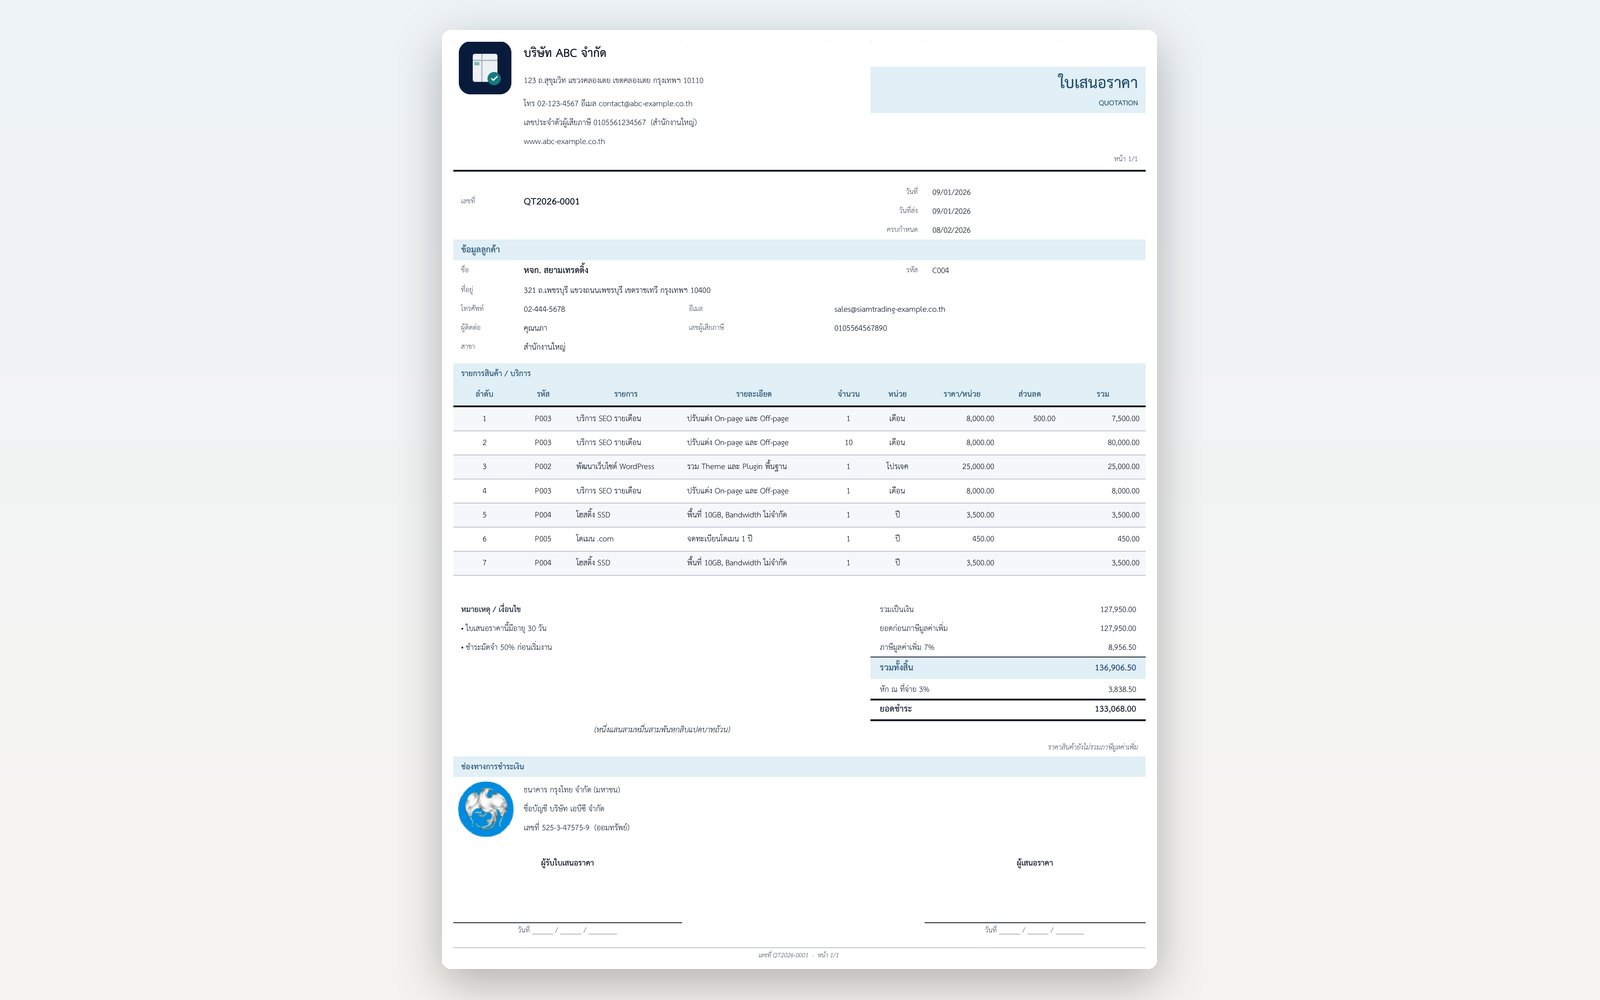Click the email sales@siamtrading-example.co.th
Image resolution: width=1600 pixels, height=1000 pixels.
click(x=889, y=309)
